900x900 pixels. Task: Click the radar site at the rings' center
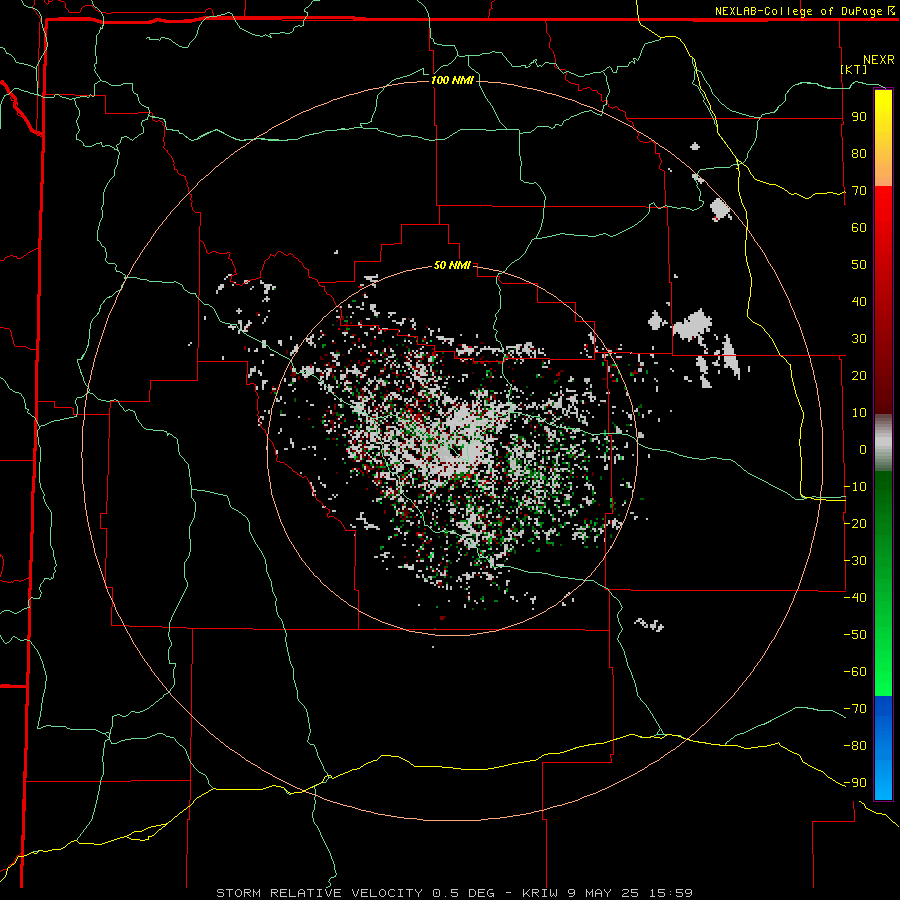(x=453, y=451)
